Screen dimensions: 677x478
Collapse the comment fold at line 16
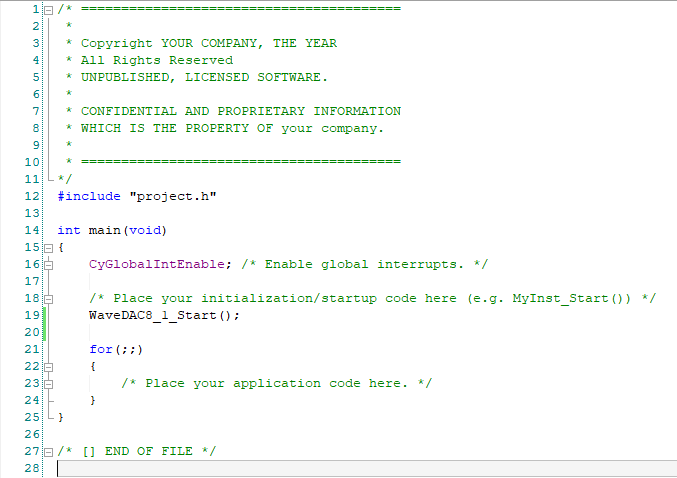point(49,265)
